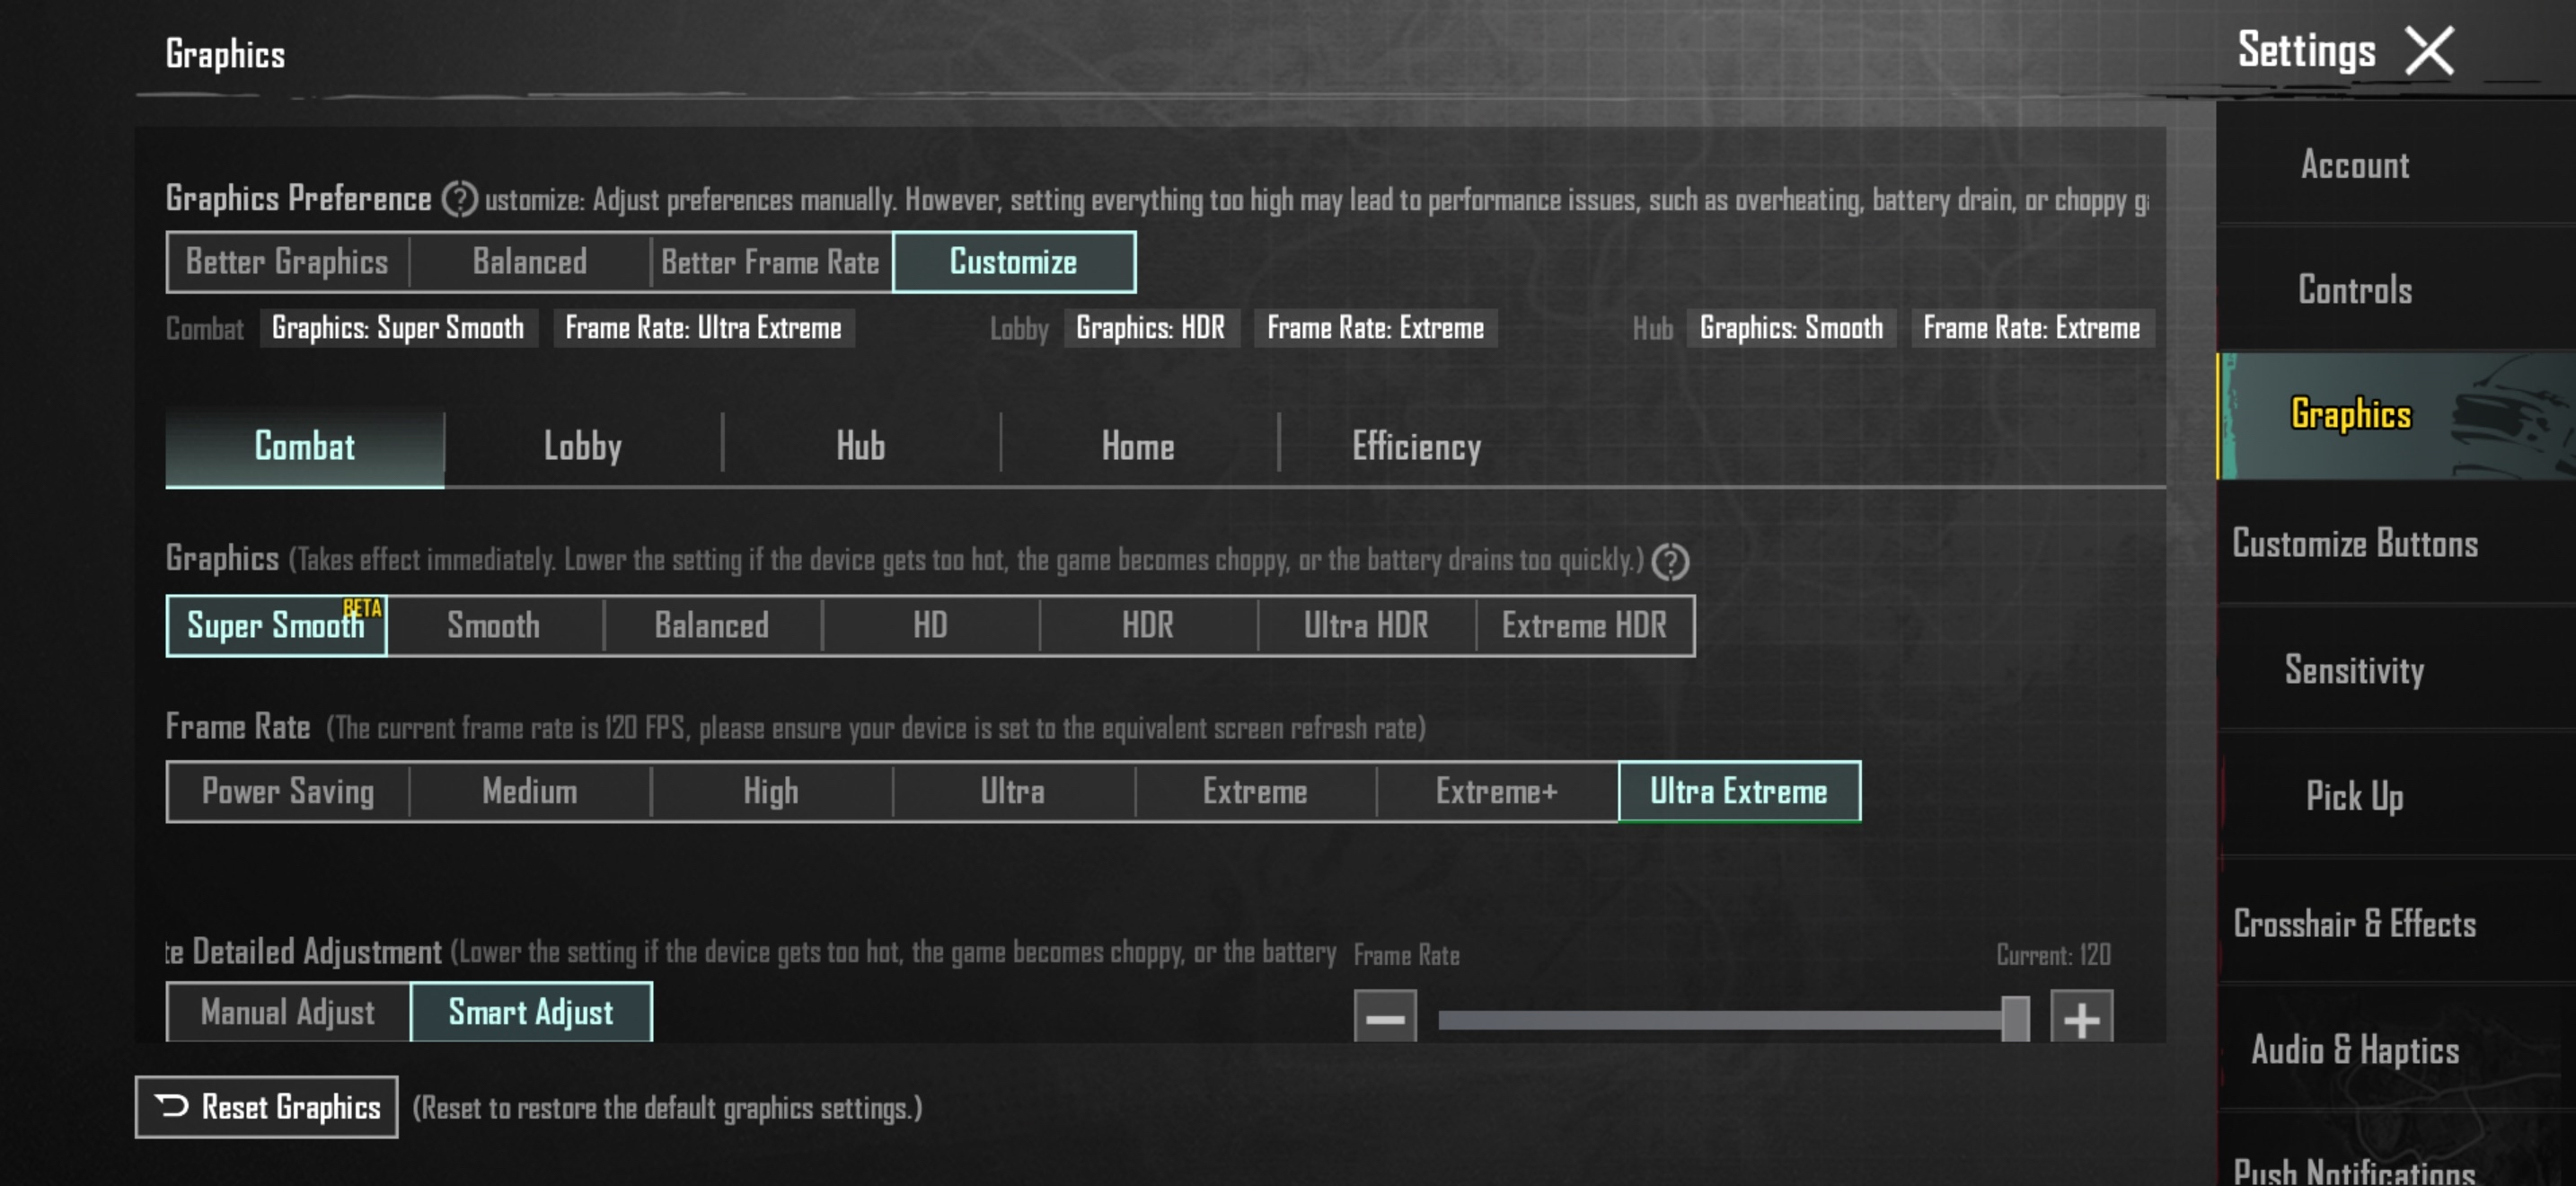Select Better Frame Rate preference
Image resolution: width=2576 pixels, height=1186 pixels.
coord(769,262)
